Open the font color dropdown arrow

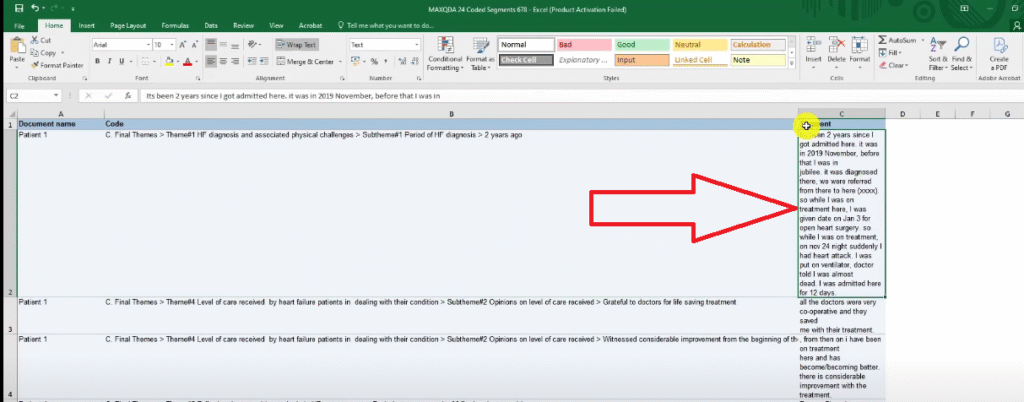tap(195, 62)
